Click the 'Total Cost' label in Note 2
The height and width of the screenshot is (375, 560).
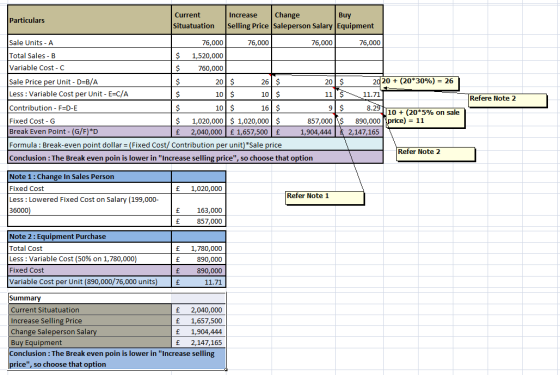(89, 248)
